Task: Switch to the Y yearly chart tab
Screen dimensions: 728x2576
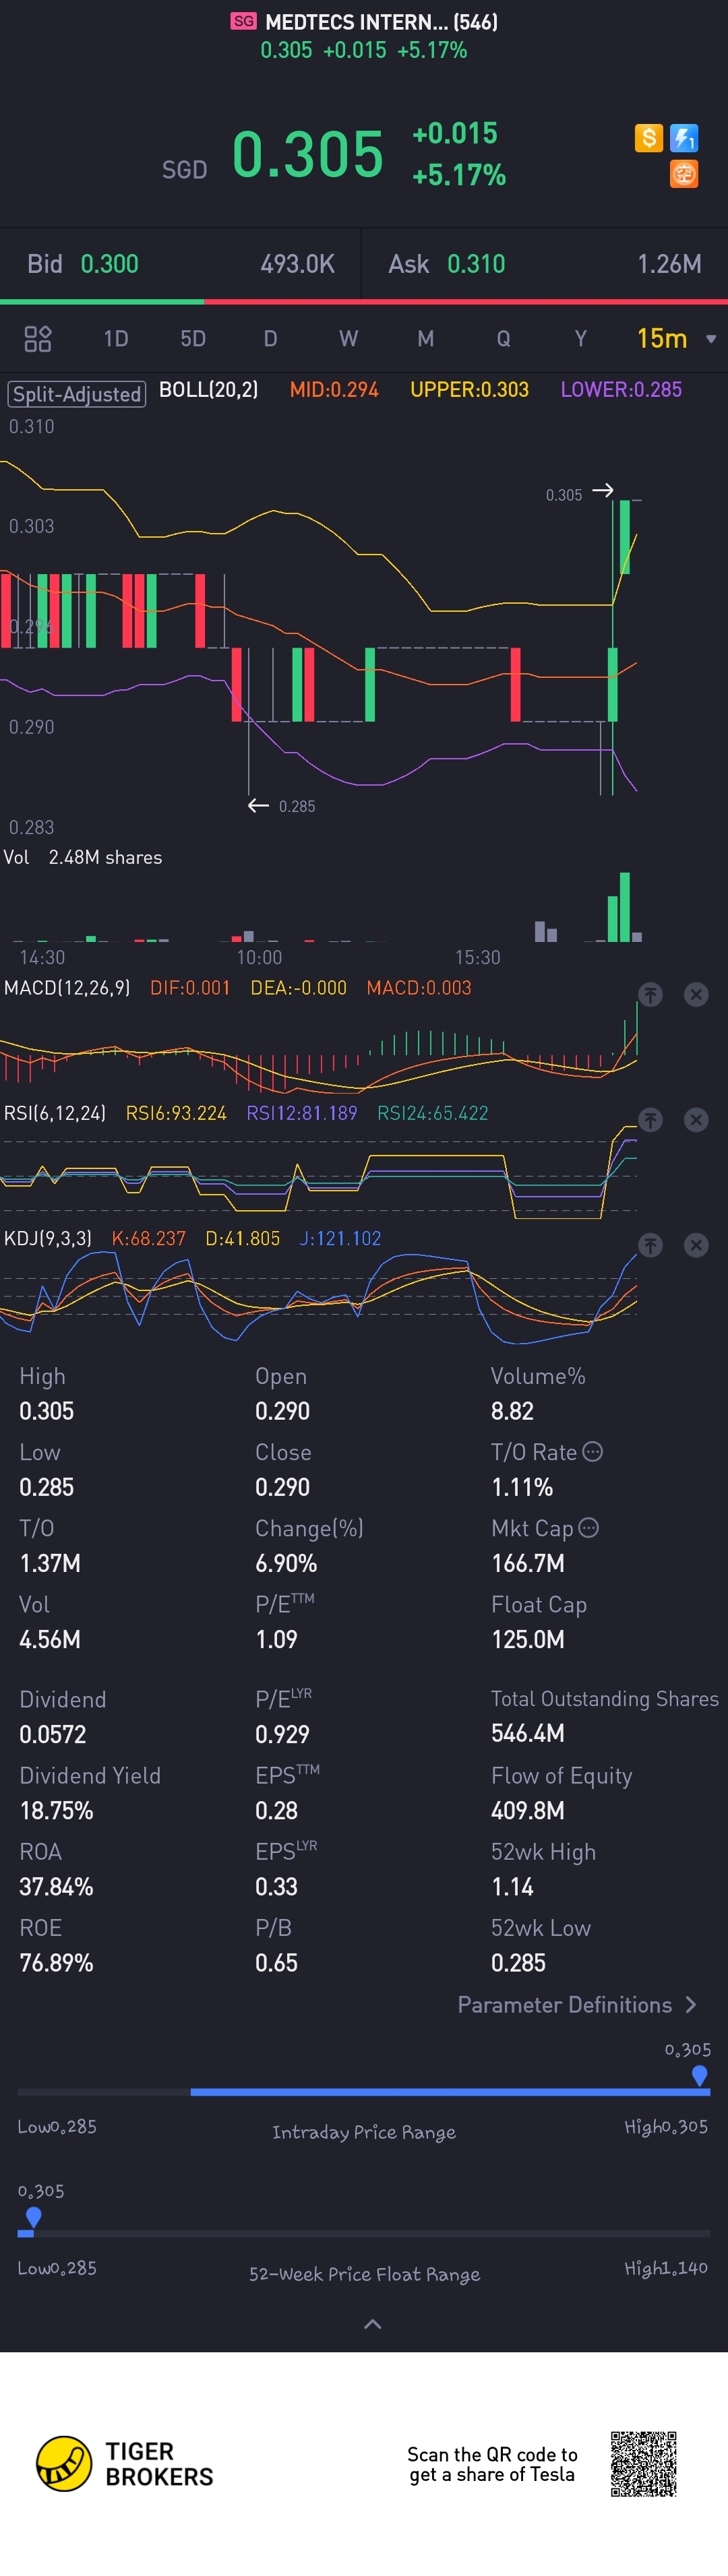Action: pos(581,339)
